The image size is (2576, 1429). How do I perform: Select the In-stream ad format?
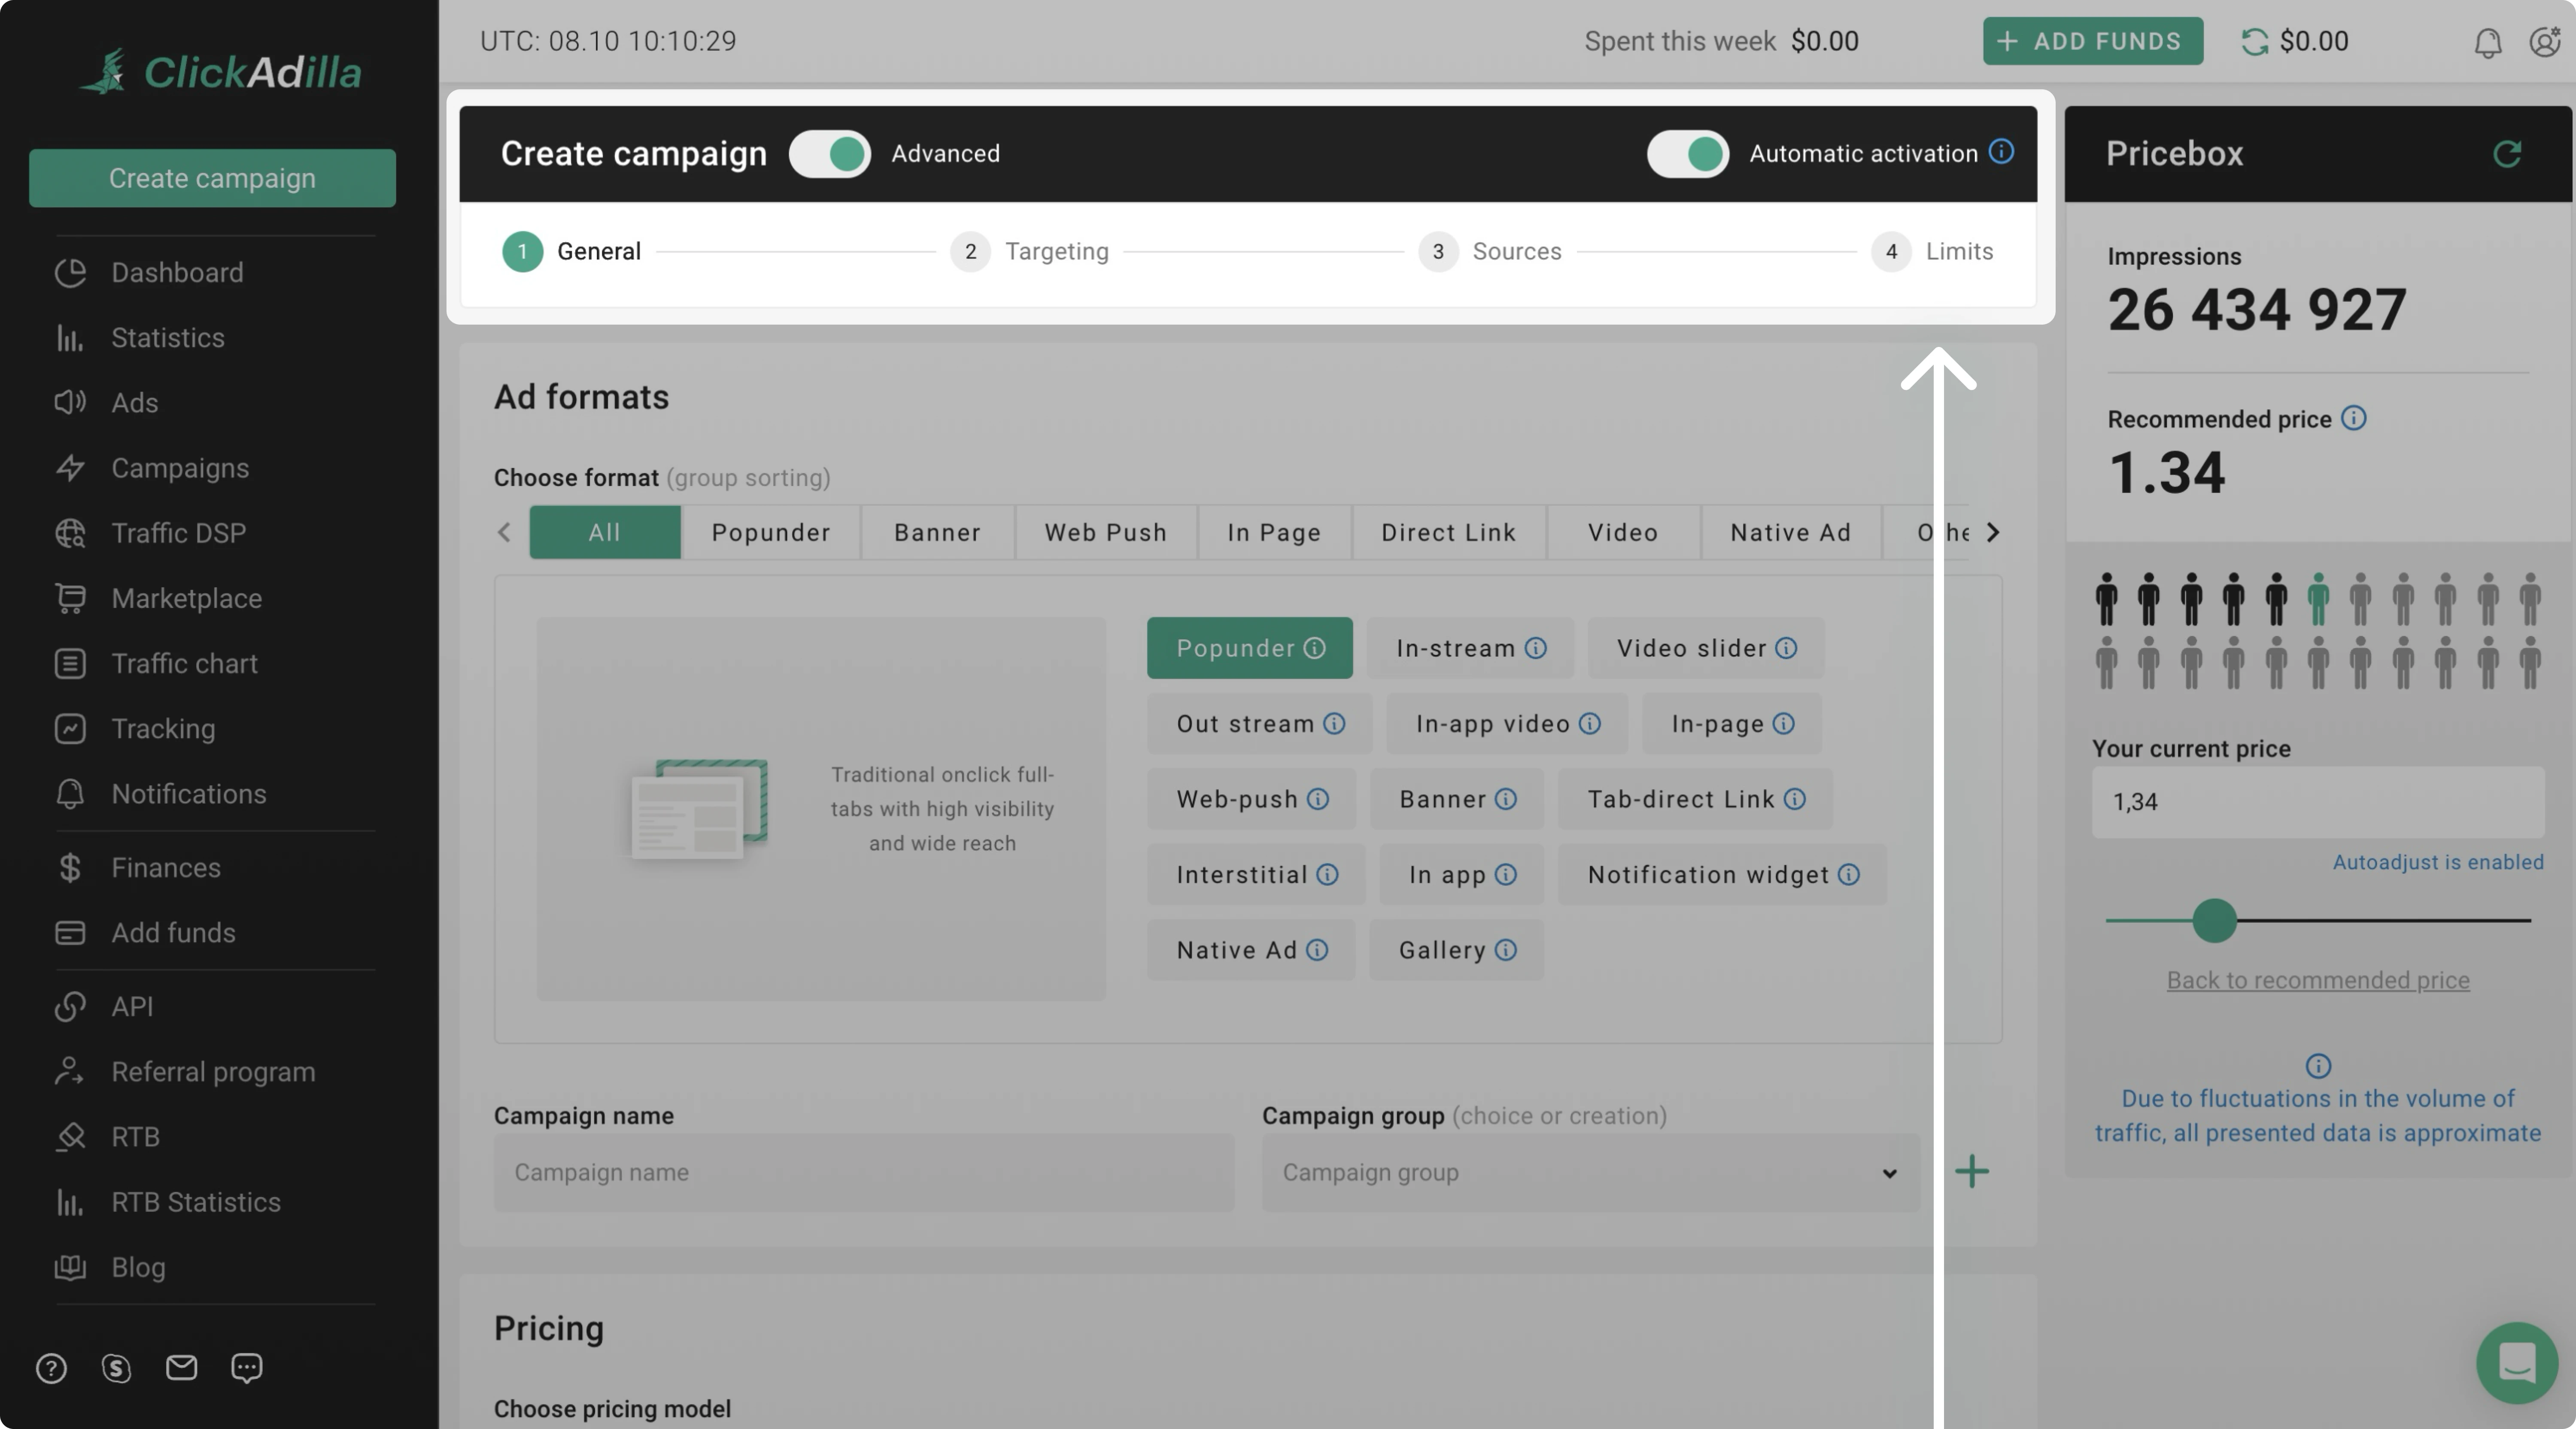(1469, 648)
